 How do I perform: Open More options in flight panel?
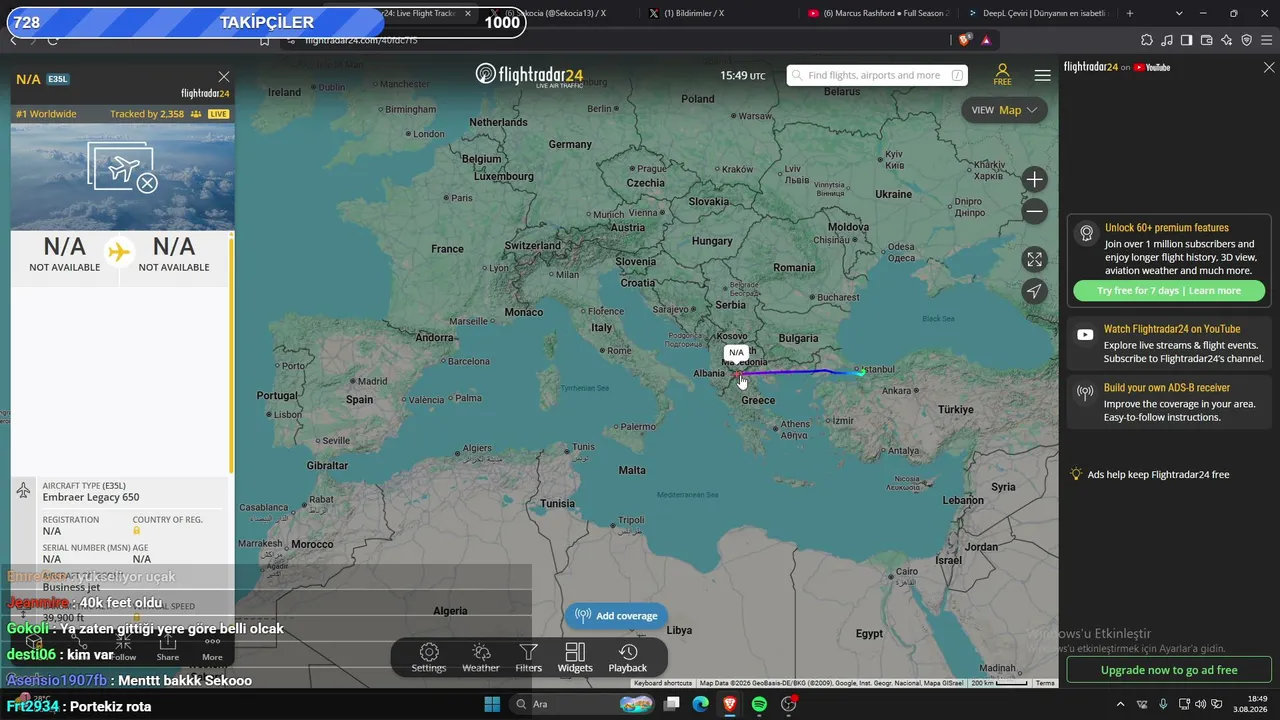click(212, 648)
